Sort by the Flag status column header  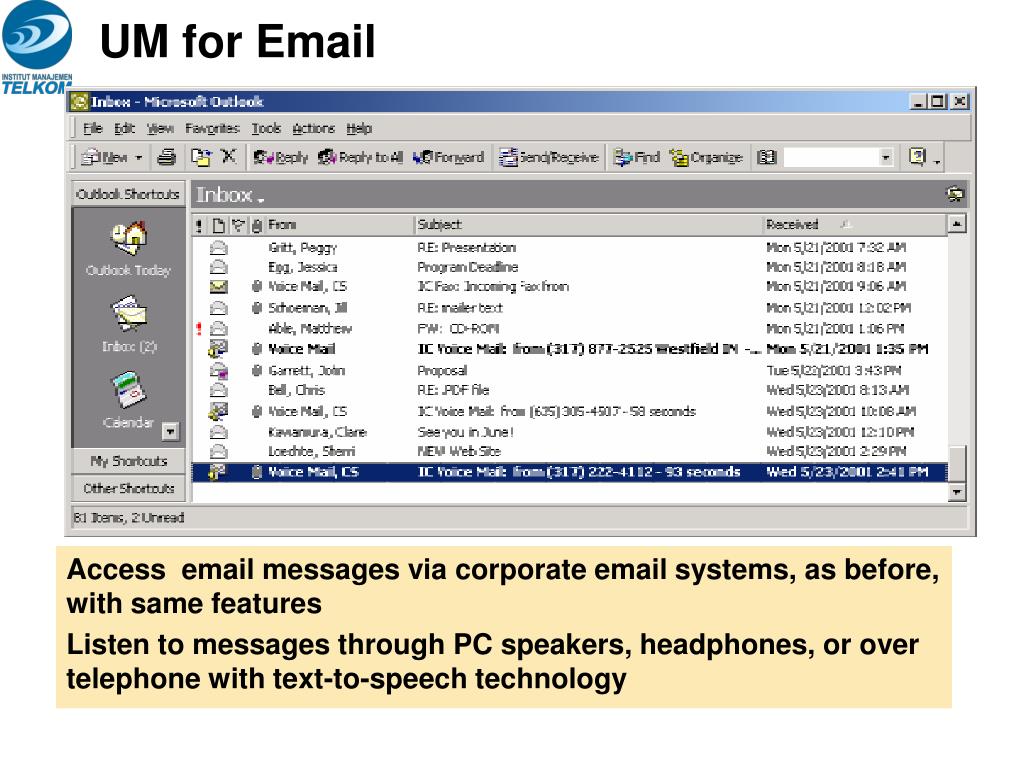[x=238, y=226]
